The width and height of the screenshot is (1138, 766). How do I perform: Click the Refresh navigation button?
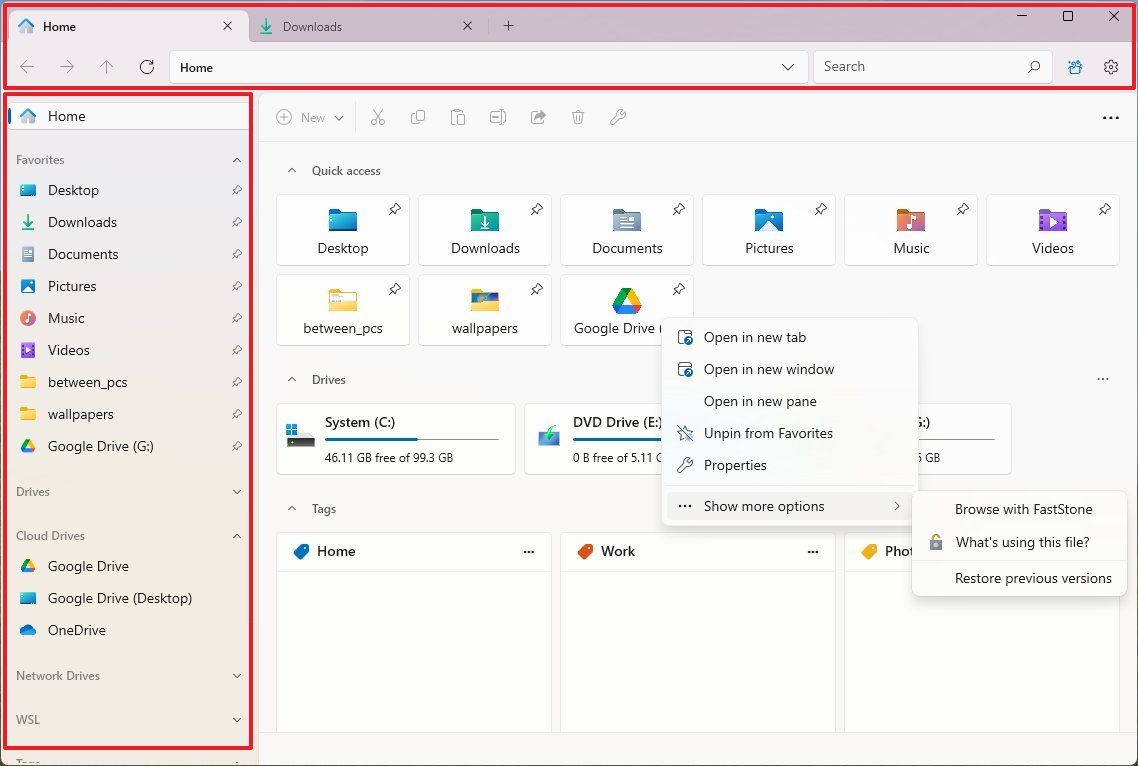pos(146,67)
